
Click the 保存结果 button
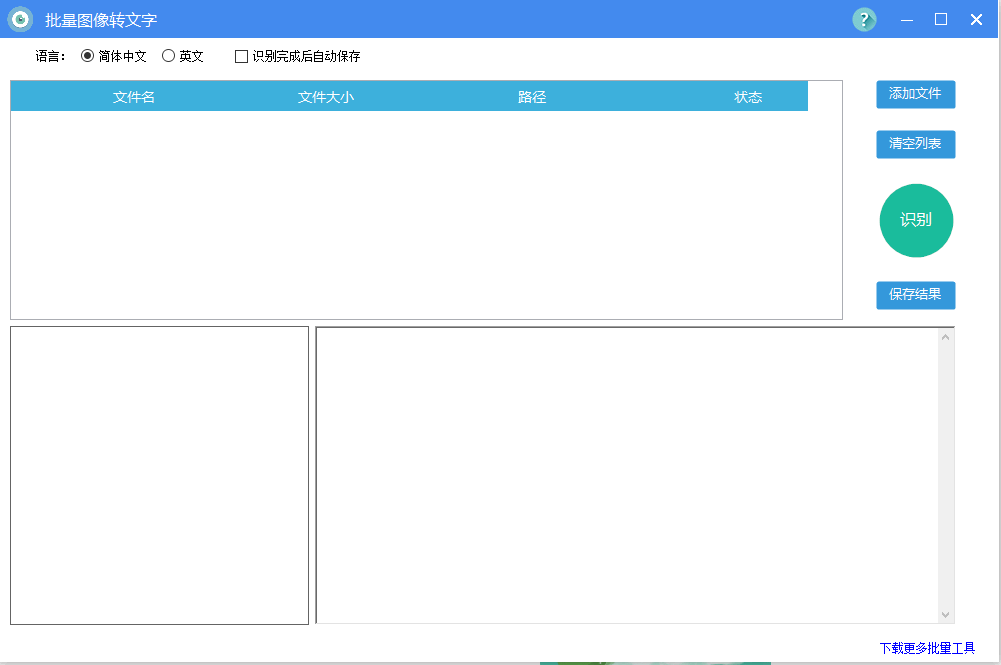click(x=915, y=295)
